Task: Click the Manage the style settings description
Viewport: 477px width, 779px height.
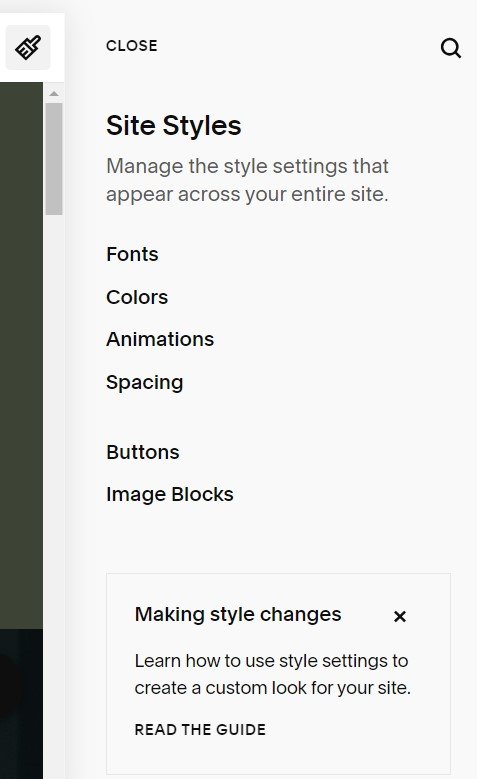Action: (247, 180)
